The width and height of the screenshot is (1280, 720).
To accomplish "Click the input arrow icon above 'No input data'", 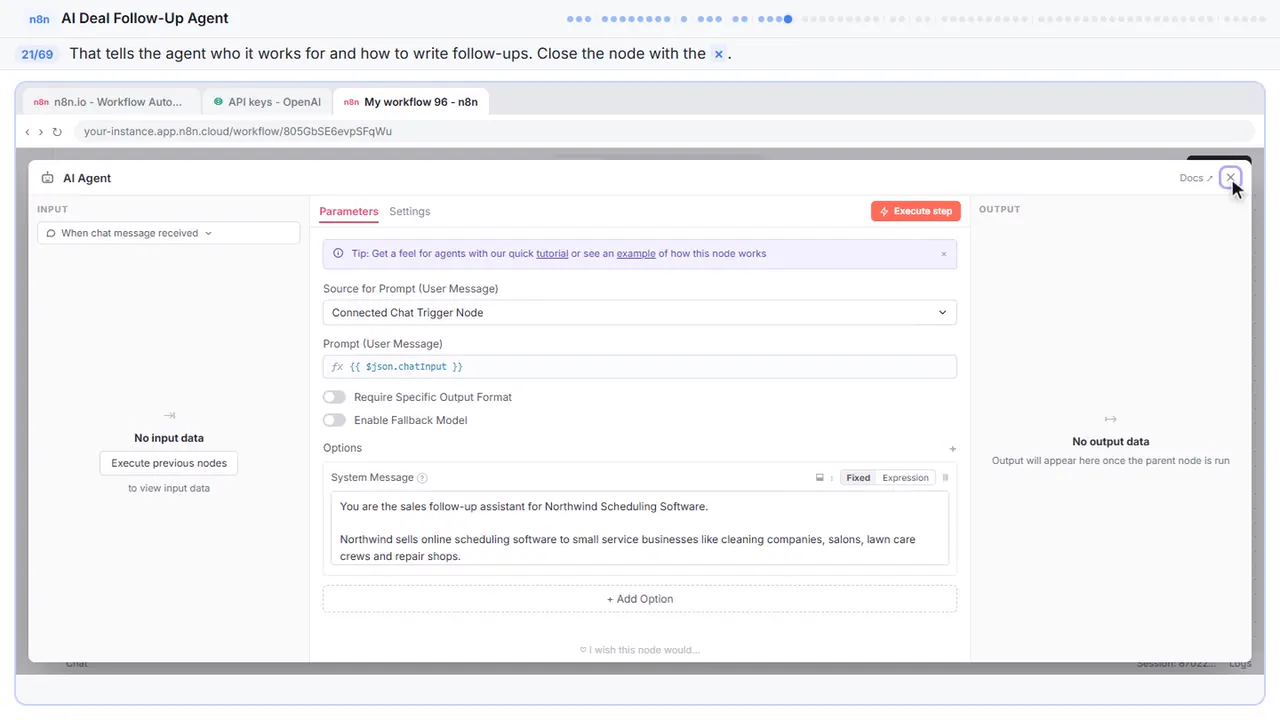I will 169,415.
